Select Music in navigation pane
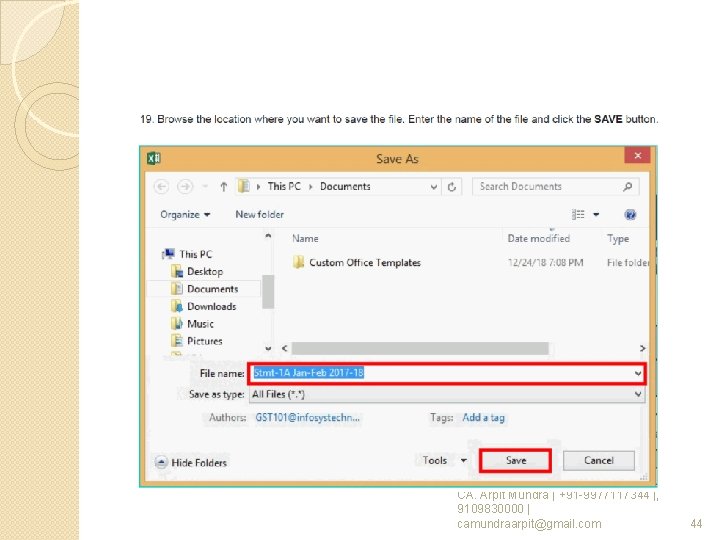720x540 pixels. point(200,324)
